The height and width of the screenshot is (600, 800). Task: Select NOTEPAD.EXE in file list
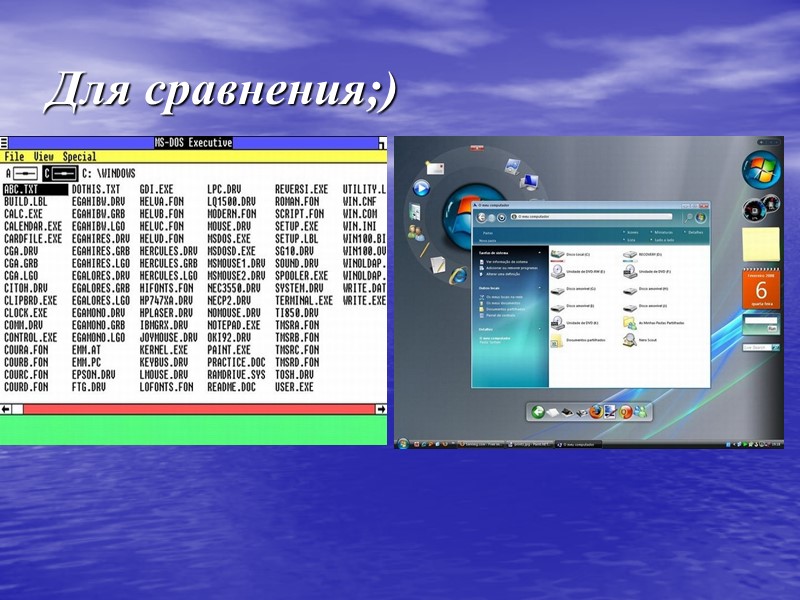[234, 325]
